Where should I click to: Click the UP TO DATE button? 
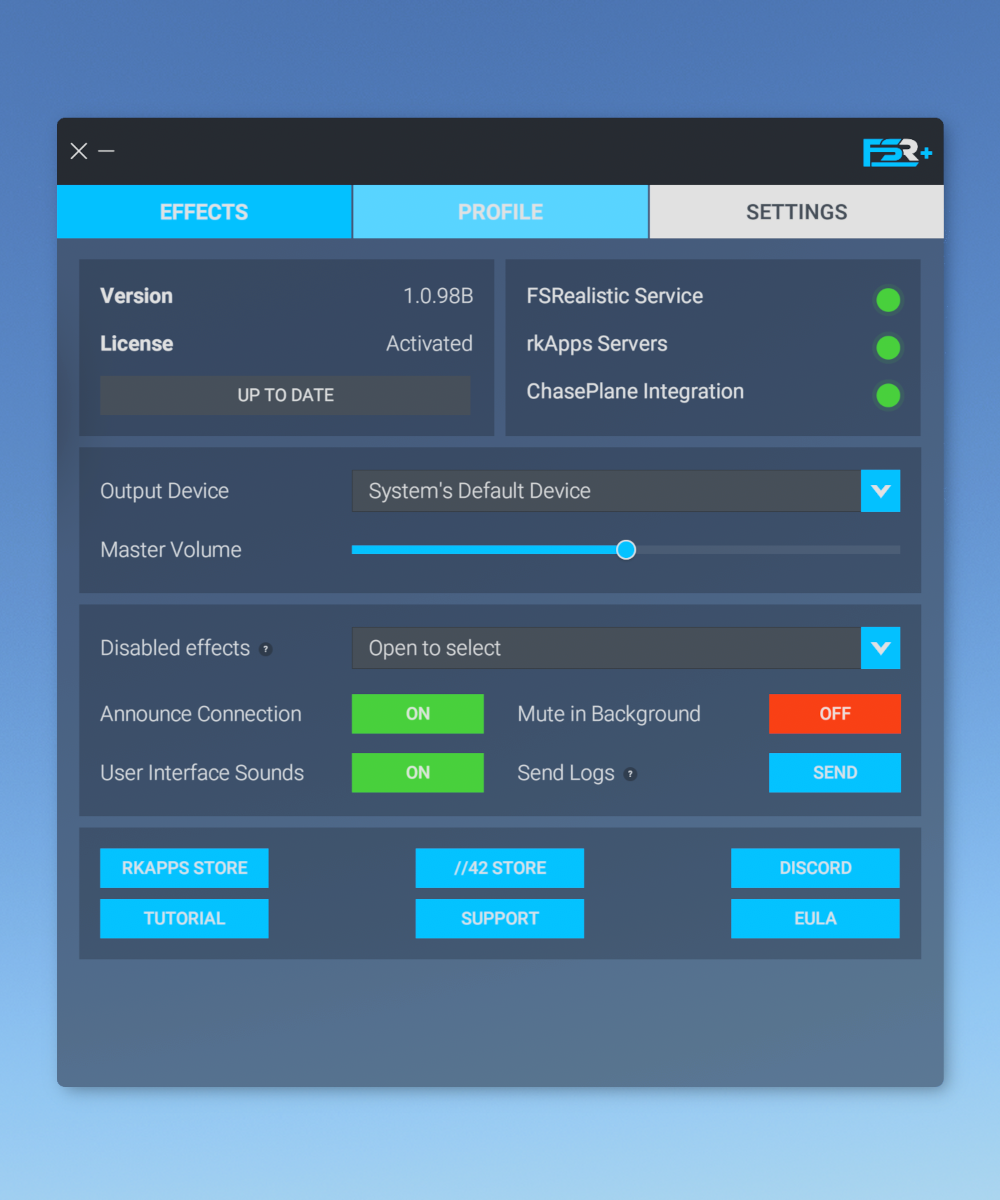tap(285, 395)
